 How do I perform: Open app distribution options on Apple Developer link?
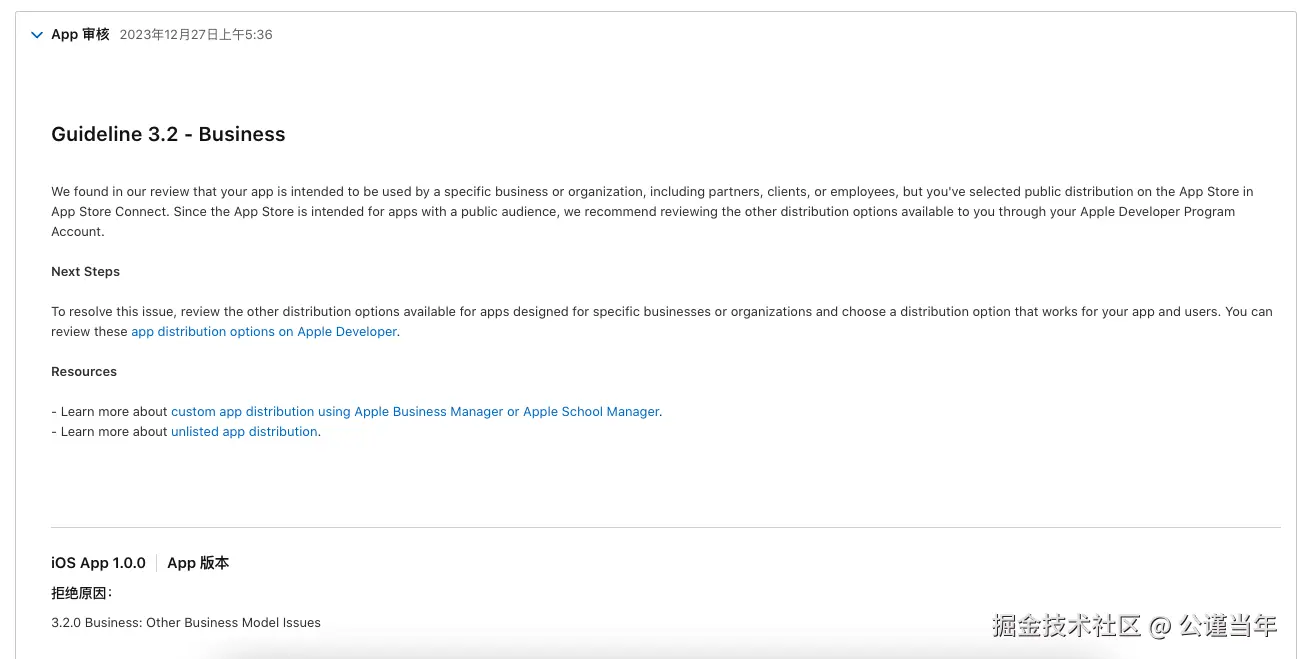click(264, 332)
